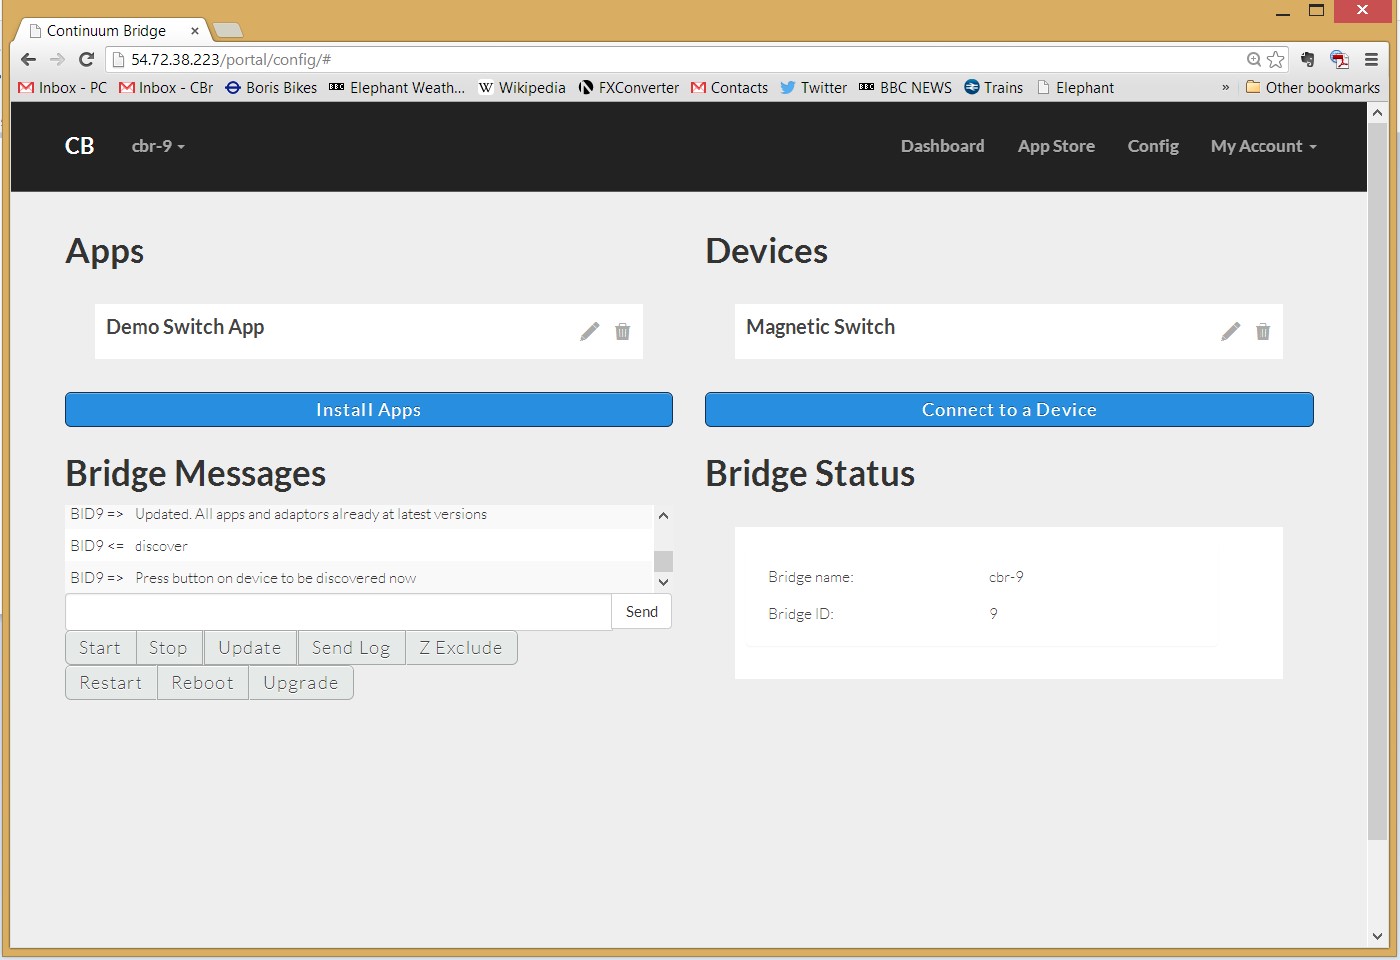1400x960 pixels.
Task: Show hidden bookmarks via double chevron
Action: 1225,87
